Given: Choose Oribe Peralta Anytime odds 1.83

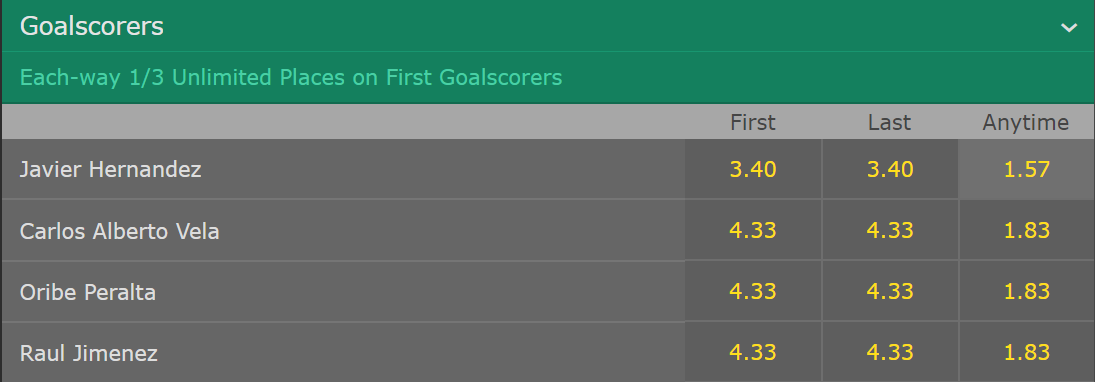Looking at the screenshot, I should tap(1027, 291).
